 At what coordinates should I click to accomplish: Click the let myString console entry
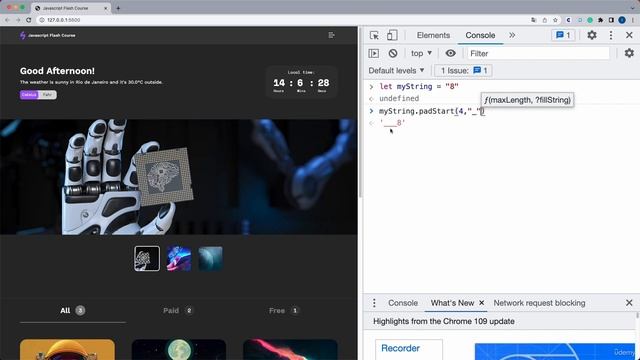tap(419, 87)
